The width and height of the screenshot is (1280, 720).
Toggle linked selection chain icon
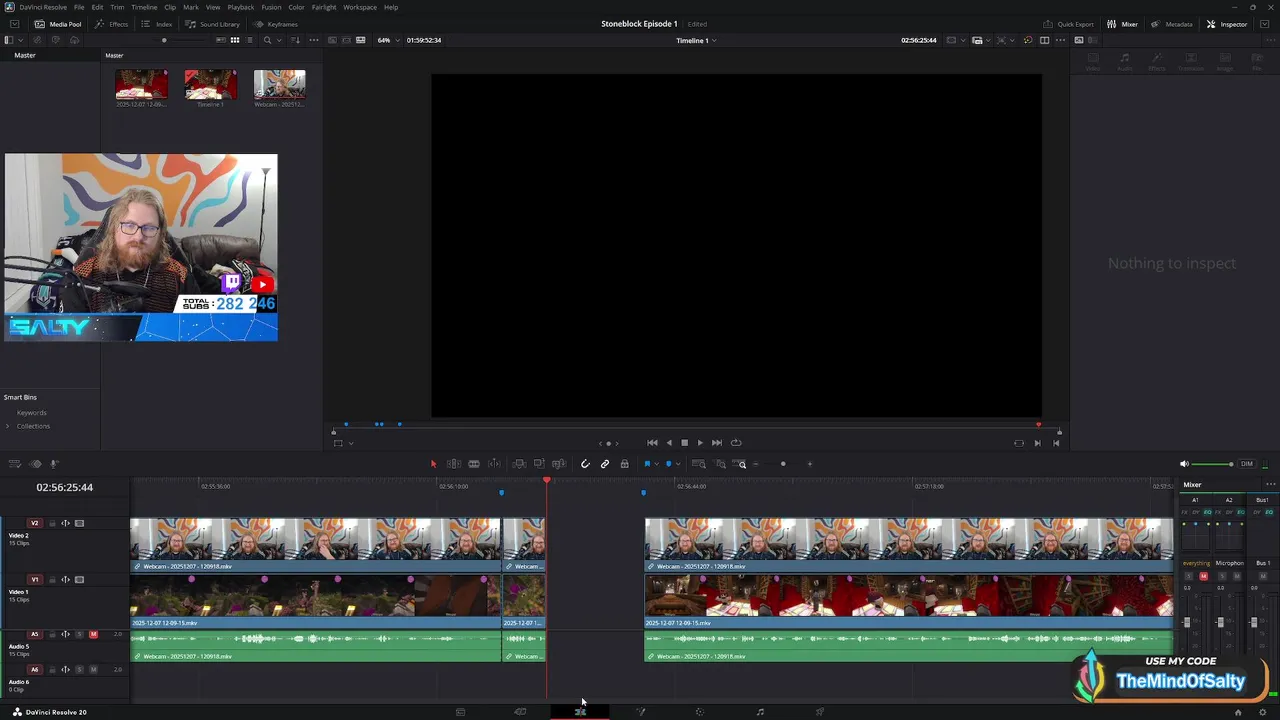point(605,464)
